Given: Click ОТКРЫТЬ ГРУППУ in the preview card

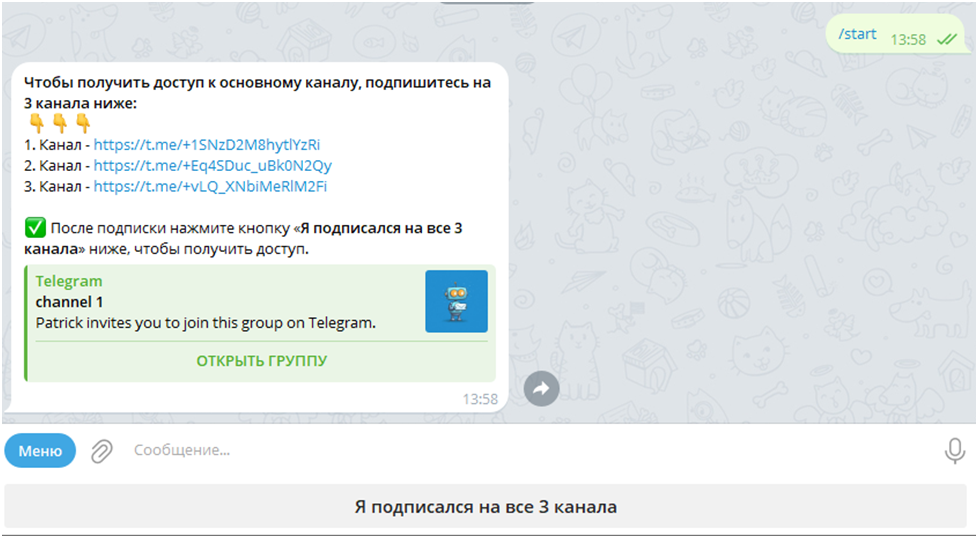Looking at the screenshot, I should 261,361.
